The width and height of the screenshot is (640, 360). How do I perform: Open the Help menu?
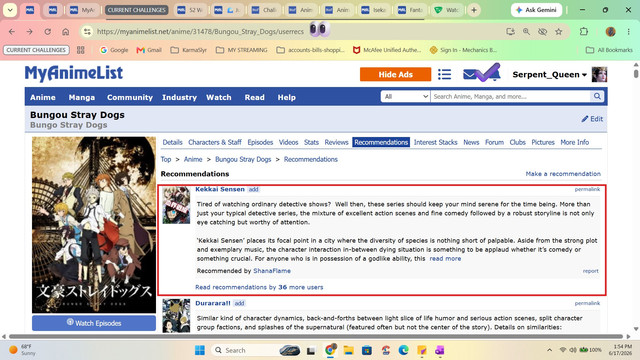pos(287,97)
